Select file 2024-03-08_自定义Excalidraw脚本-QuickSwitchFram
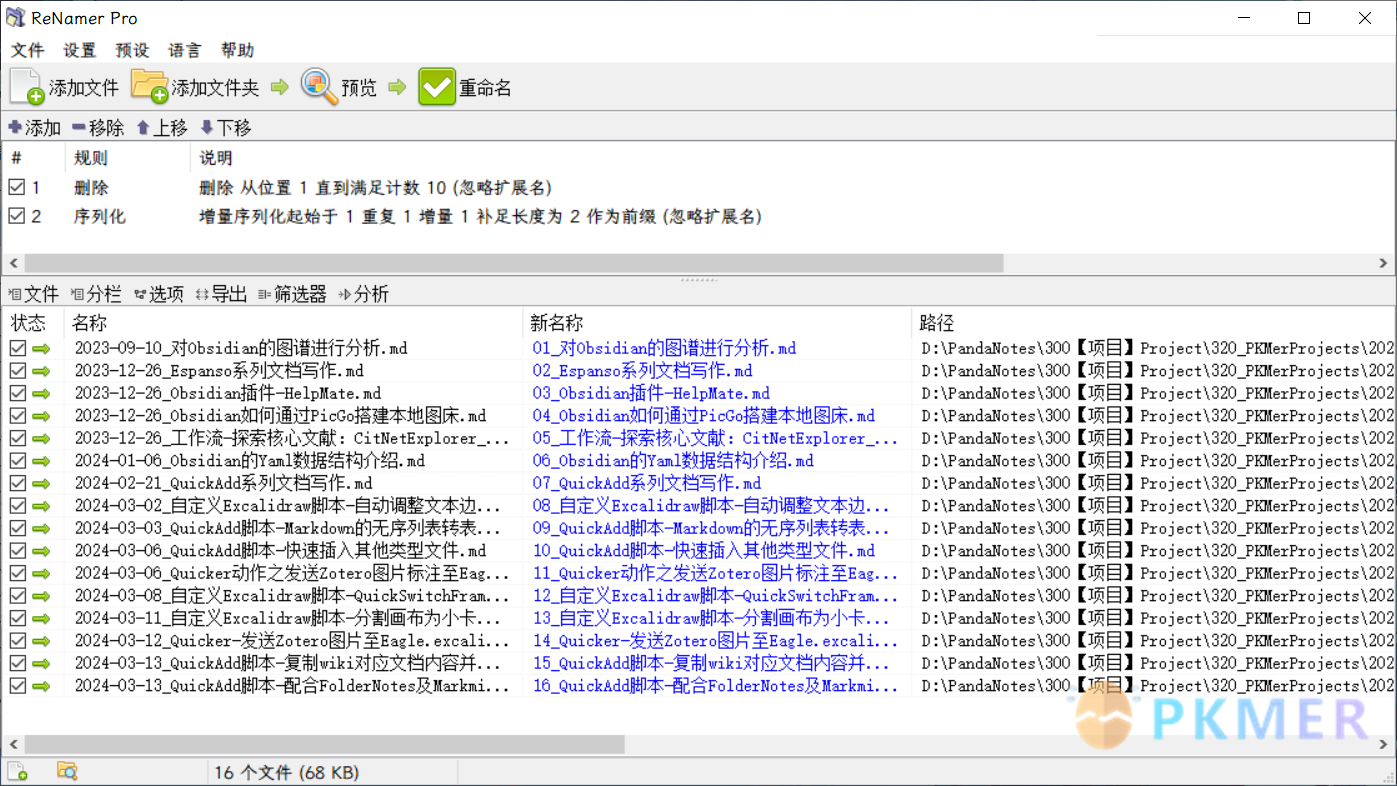Image resolution: width=1397 pixels, height=786 pixels. coord(292,596)
